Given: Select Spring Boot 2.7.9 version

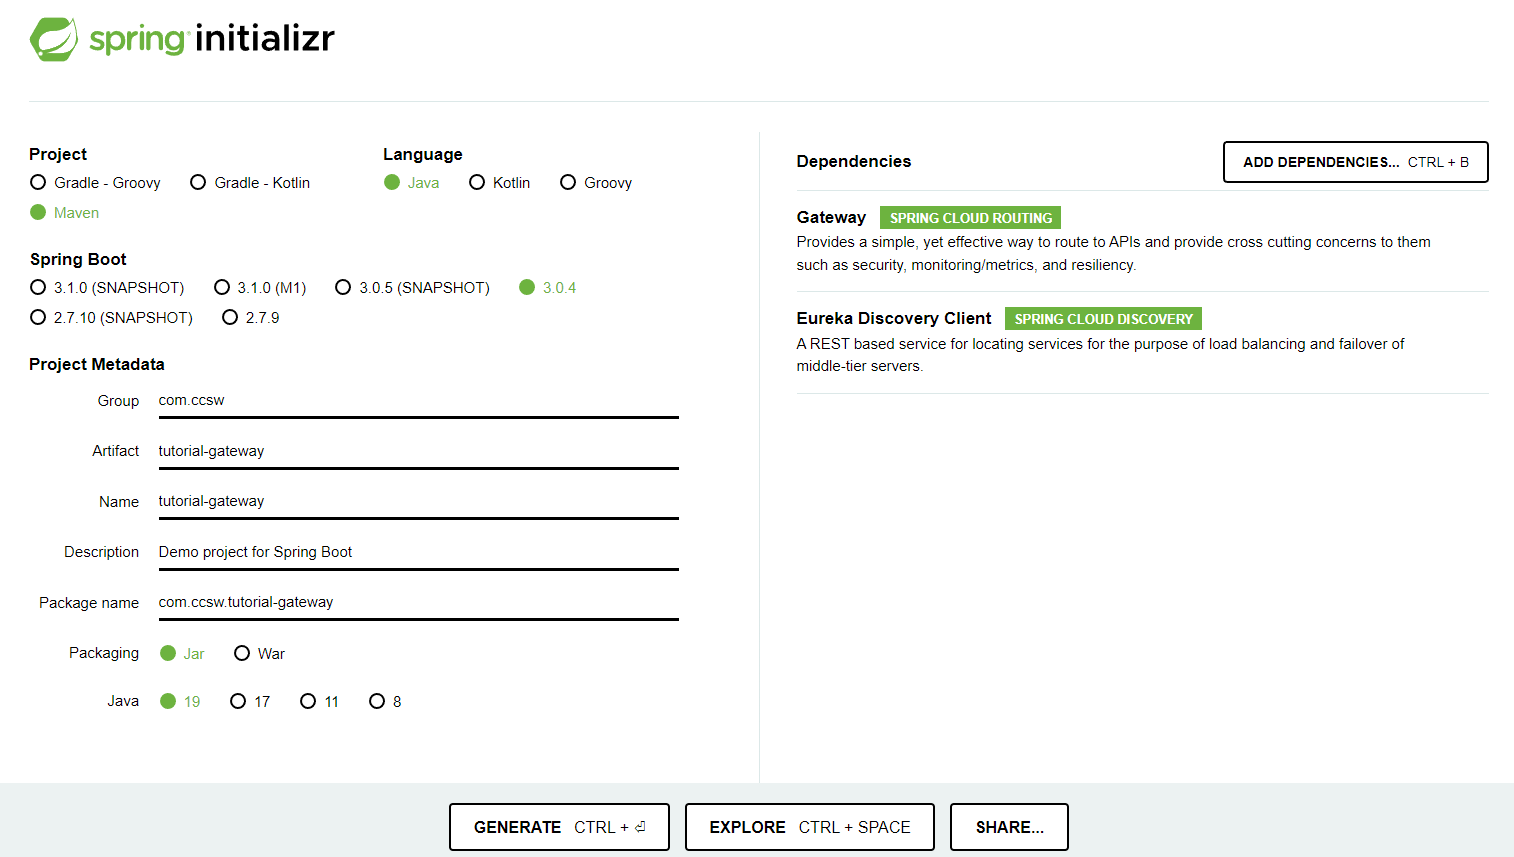Looking at the screenshot, I should [231, 317].
